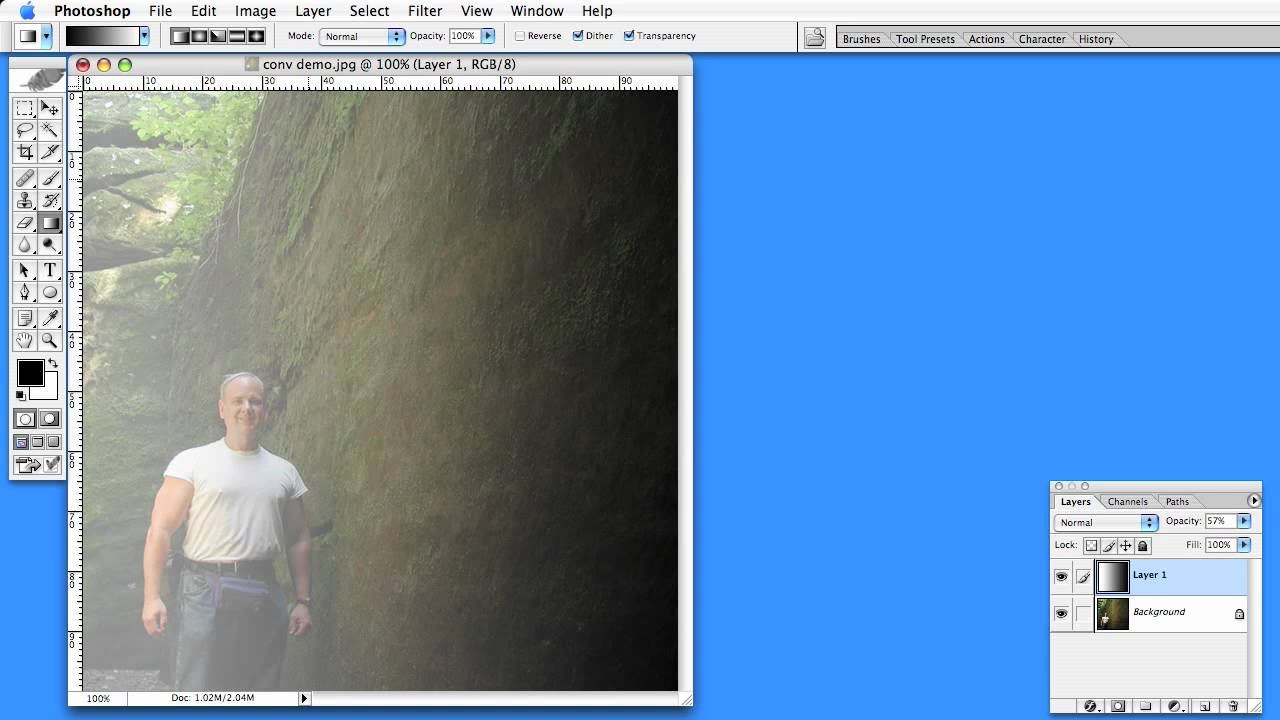Create a new layer via Layers panel icon
1280x720 pixels.
1205,706
